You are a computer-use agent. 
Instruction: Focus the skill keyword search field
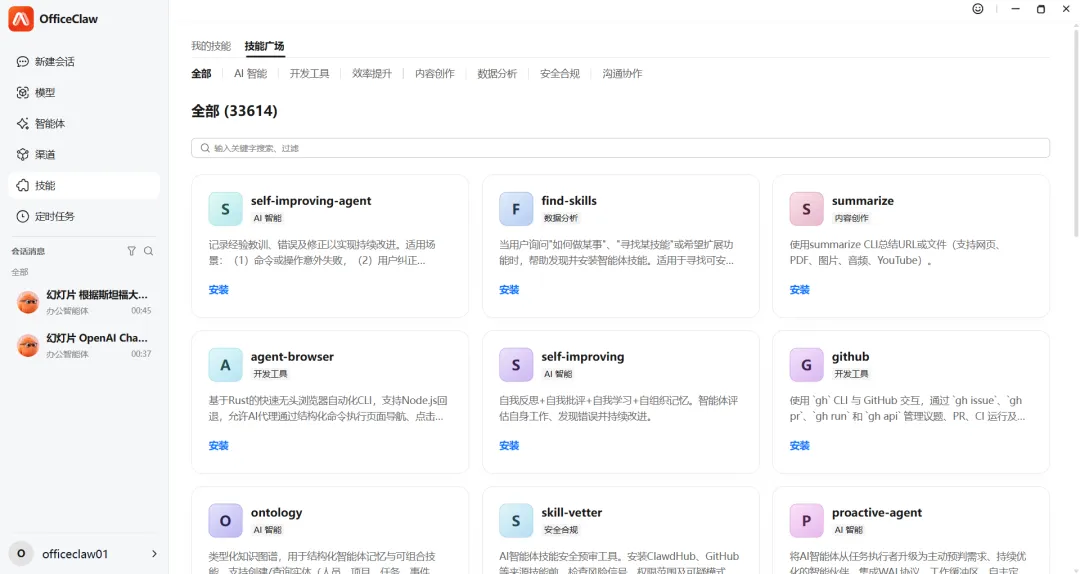pyautogui.click(x=620, y=148)
